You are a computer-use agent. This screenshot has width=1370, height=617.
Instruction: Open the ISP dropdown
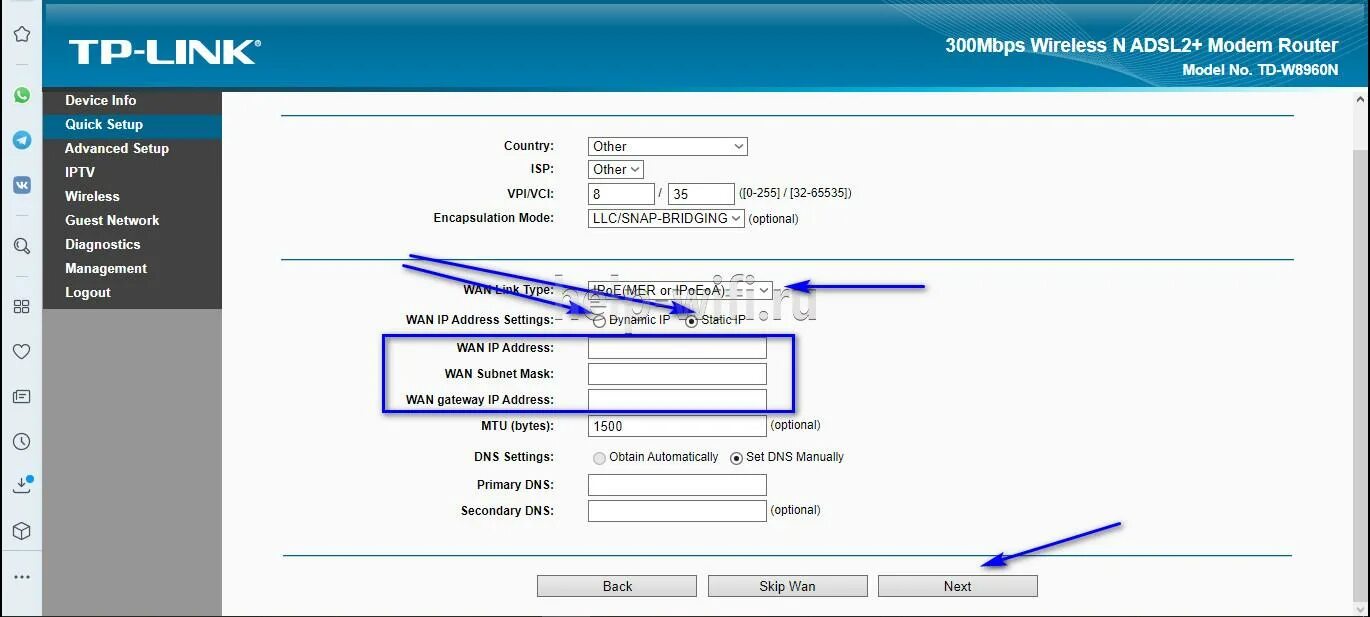[615, 170]
